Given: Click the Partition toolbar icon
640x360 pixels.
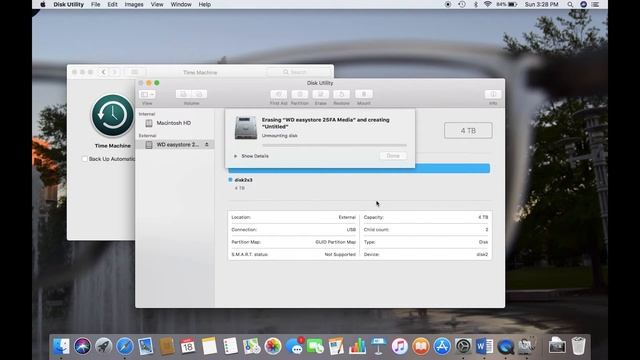Looking at the screenshot, I should click(x=300, y=94).
